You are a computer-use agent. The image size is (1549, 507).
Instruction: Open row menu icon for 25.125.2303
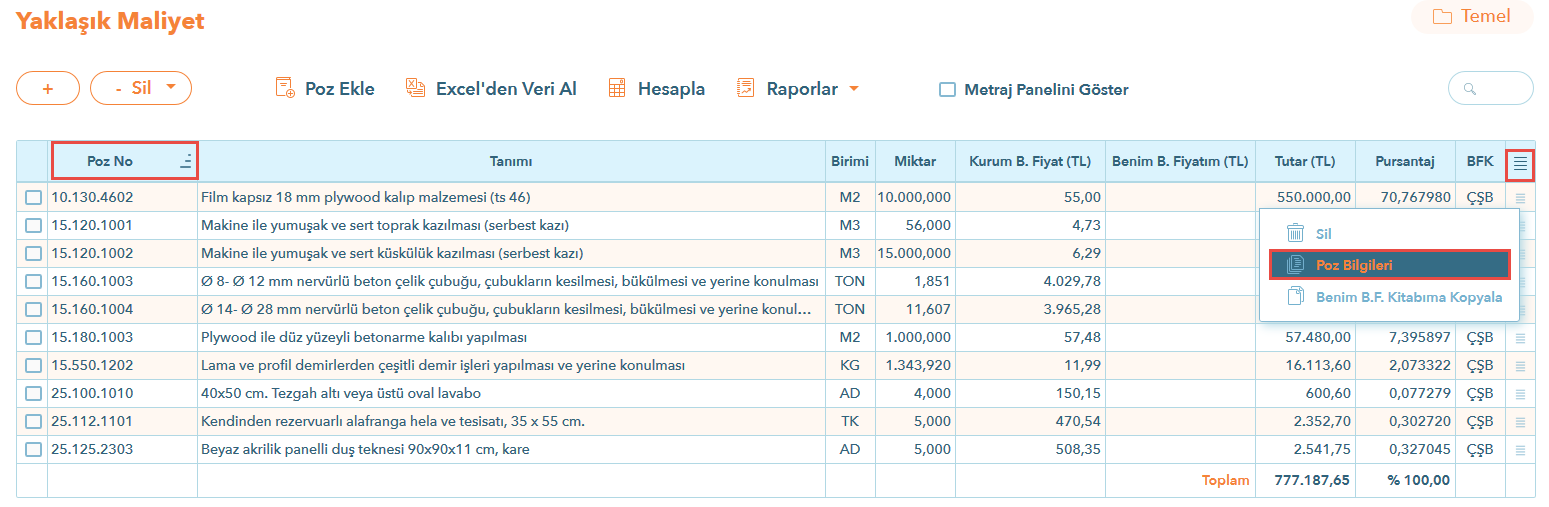1520,450
